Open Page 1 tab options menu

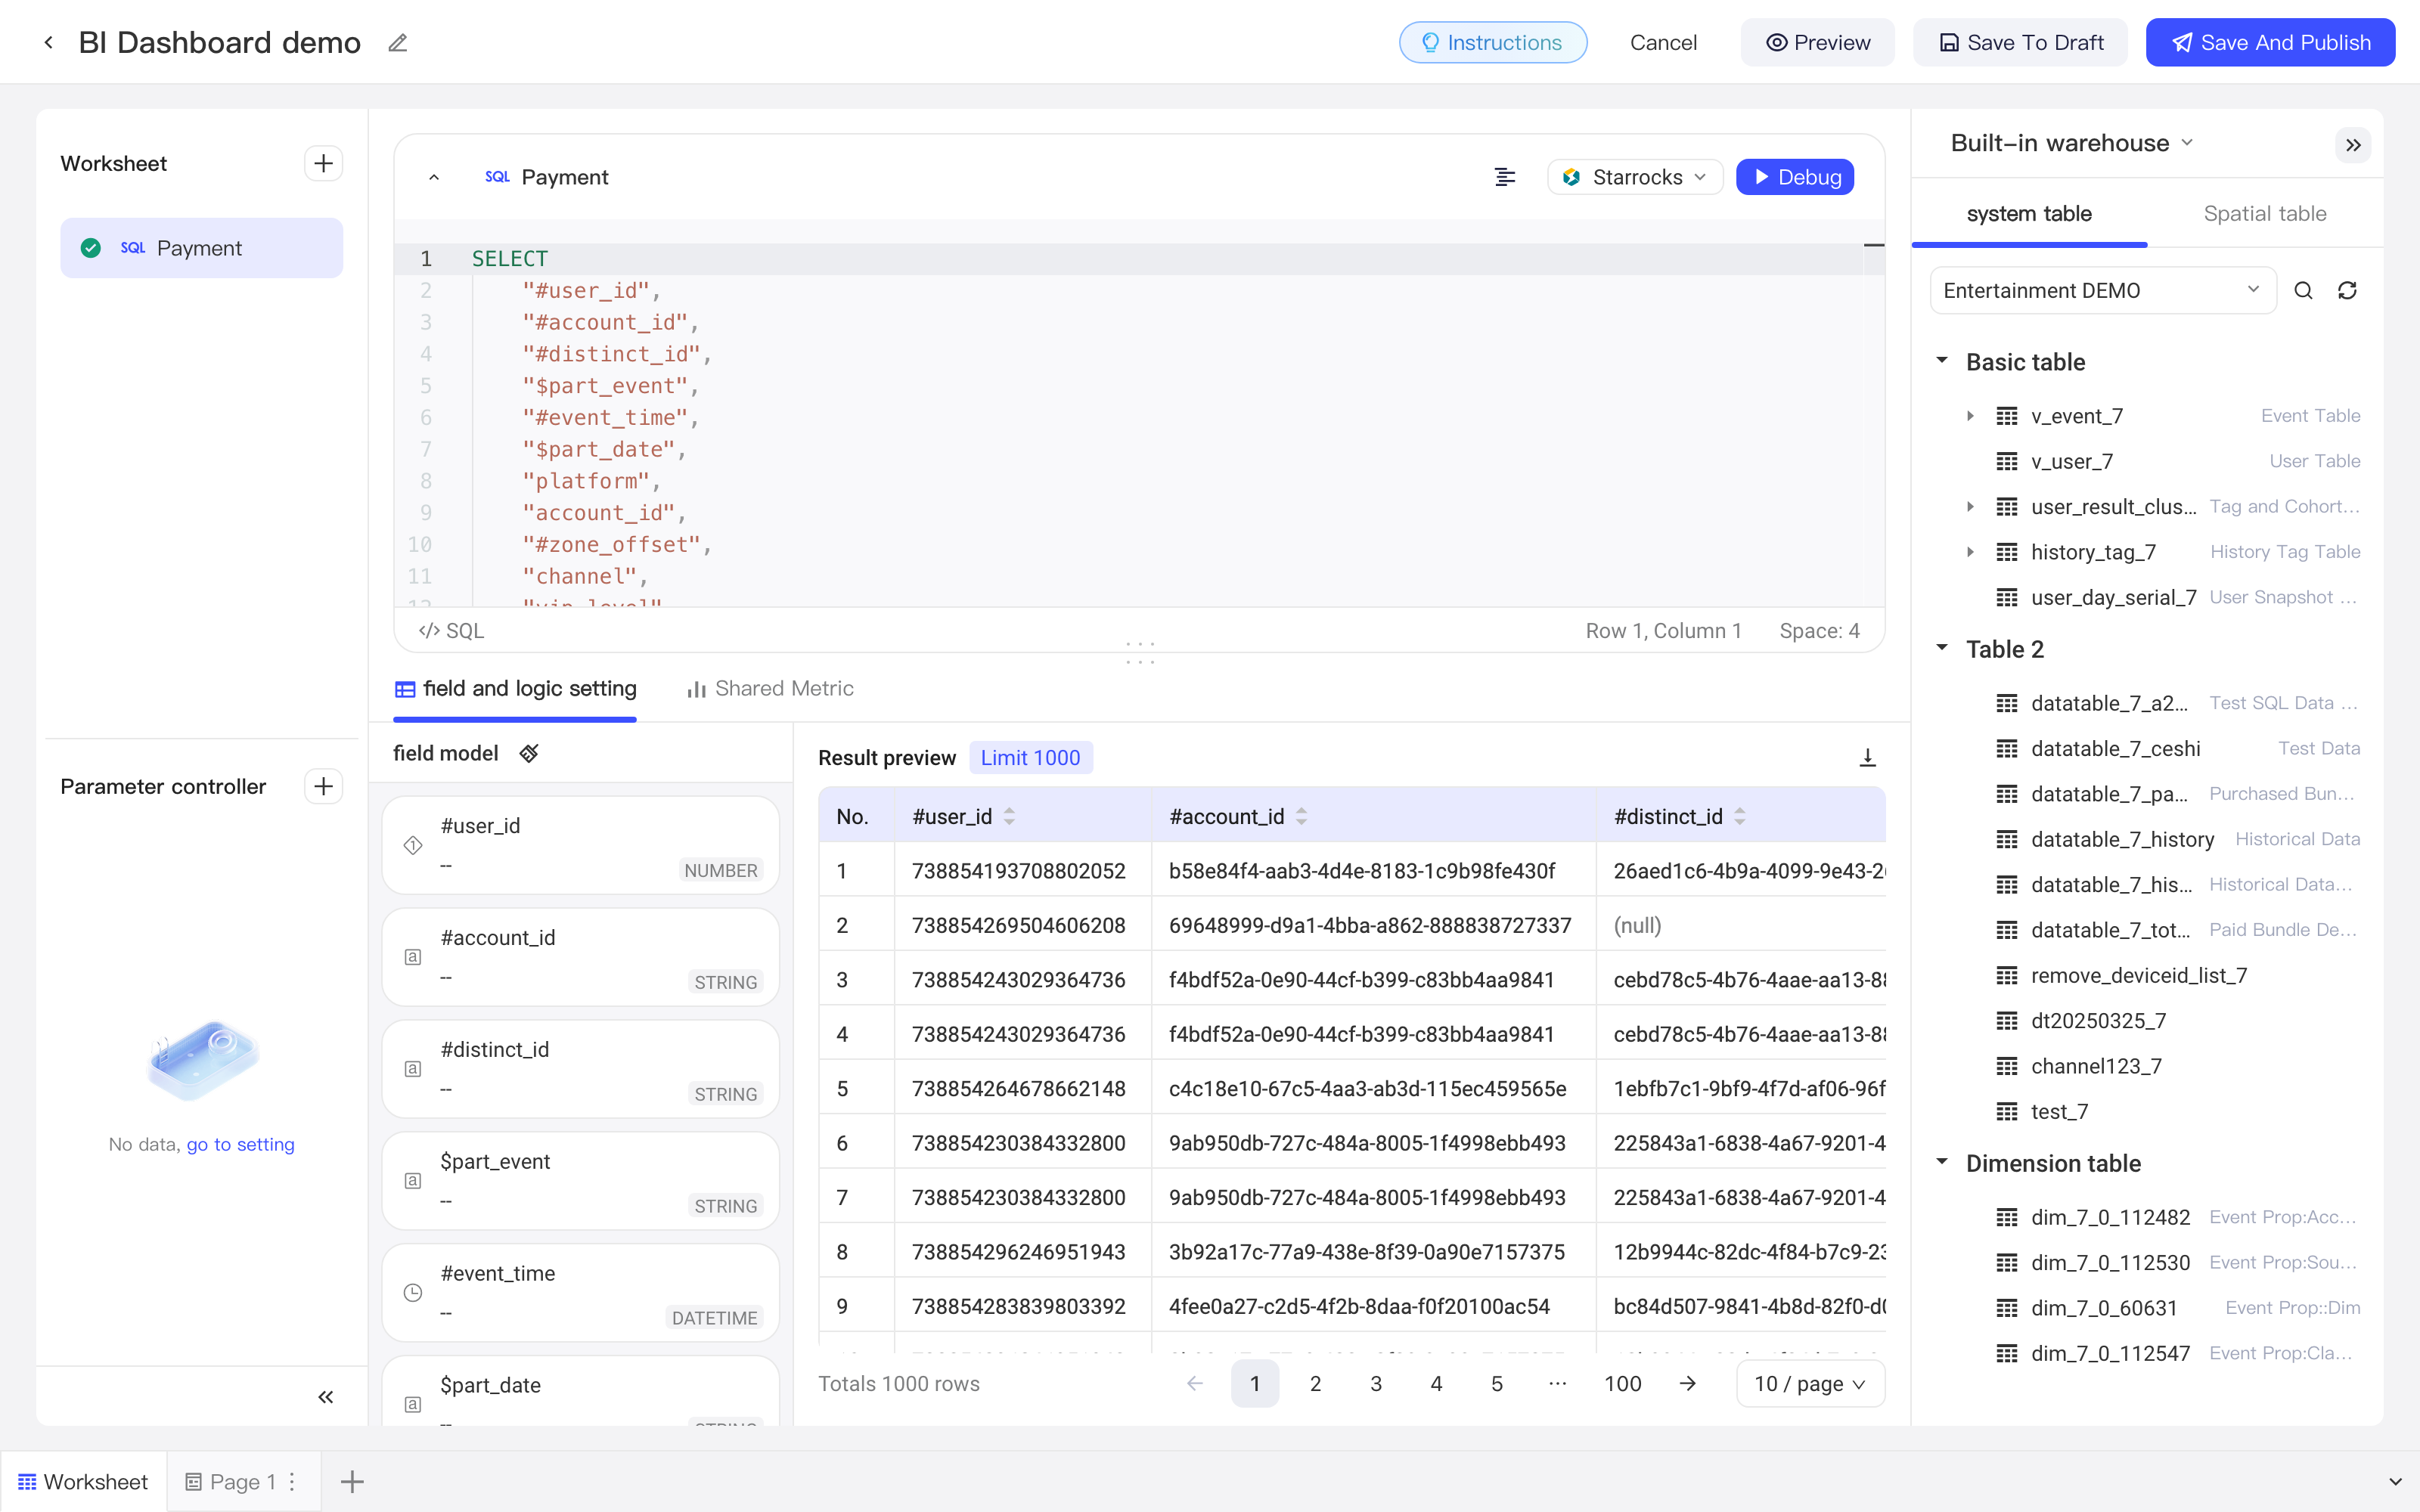(292, 1481)
